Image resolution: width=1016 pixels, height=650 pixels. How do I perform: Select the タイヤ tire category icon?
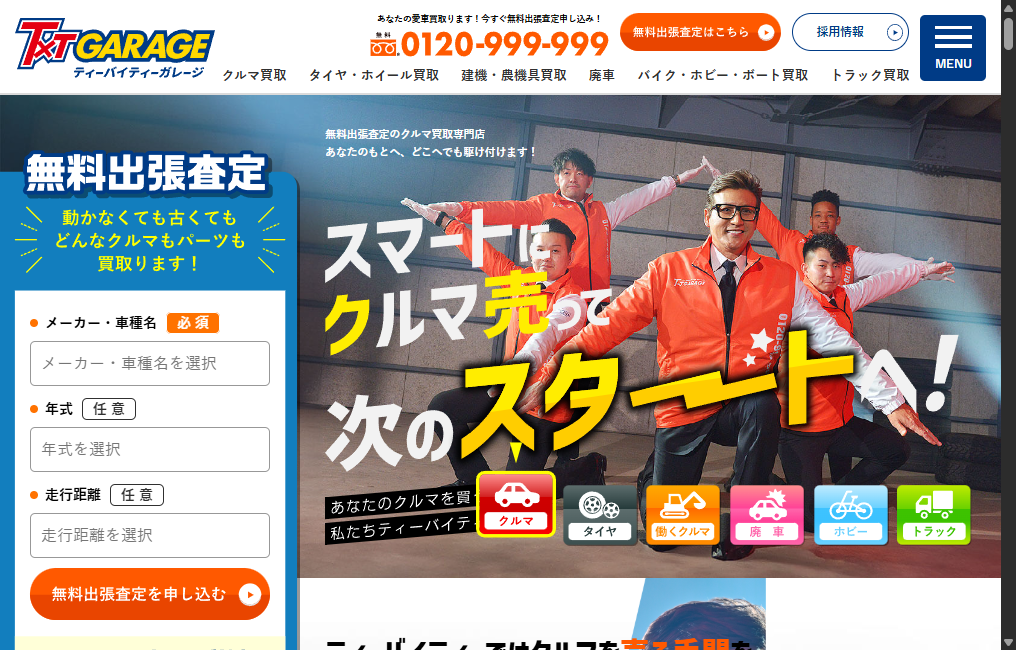[600, 515]
